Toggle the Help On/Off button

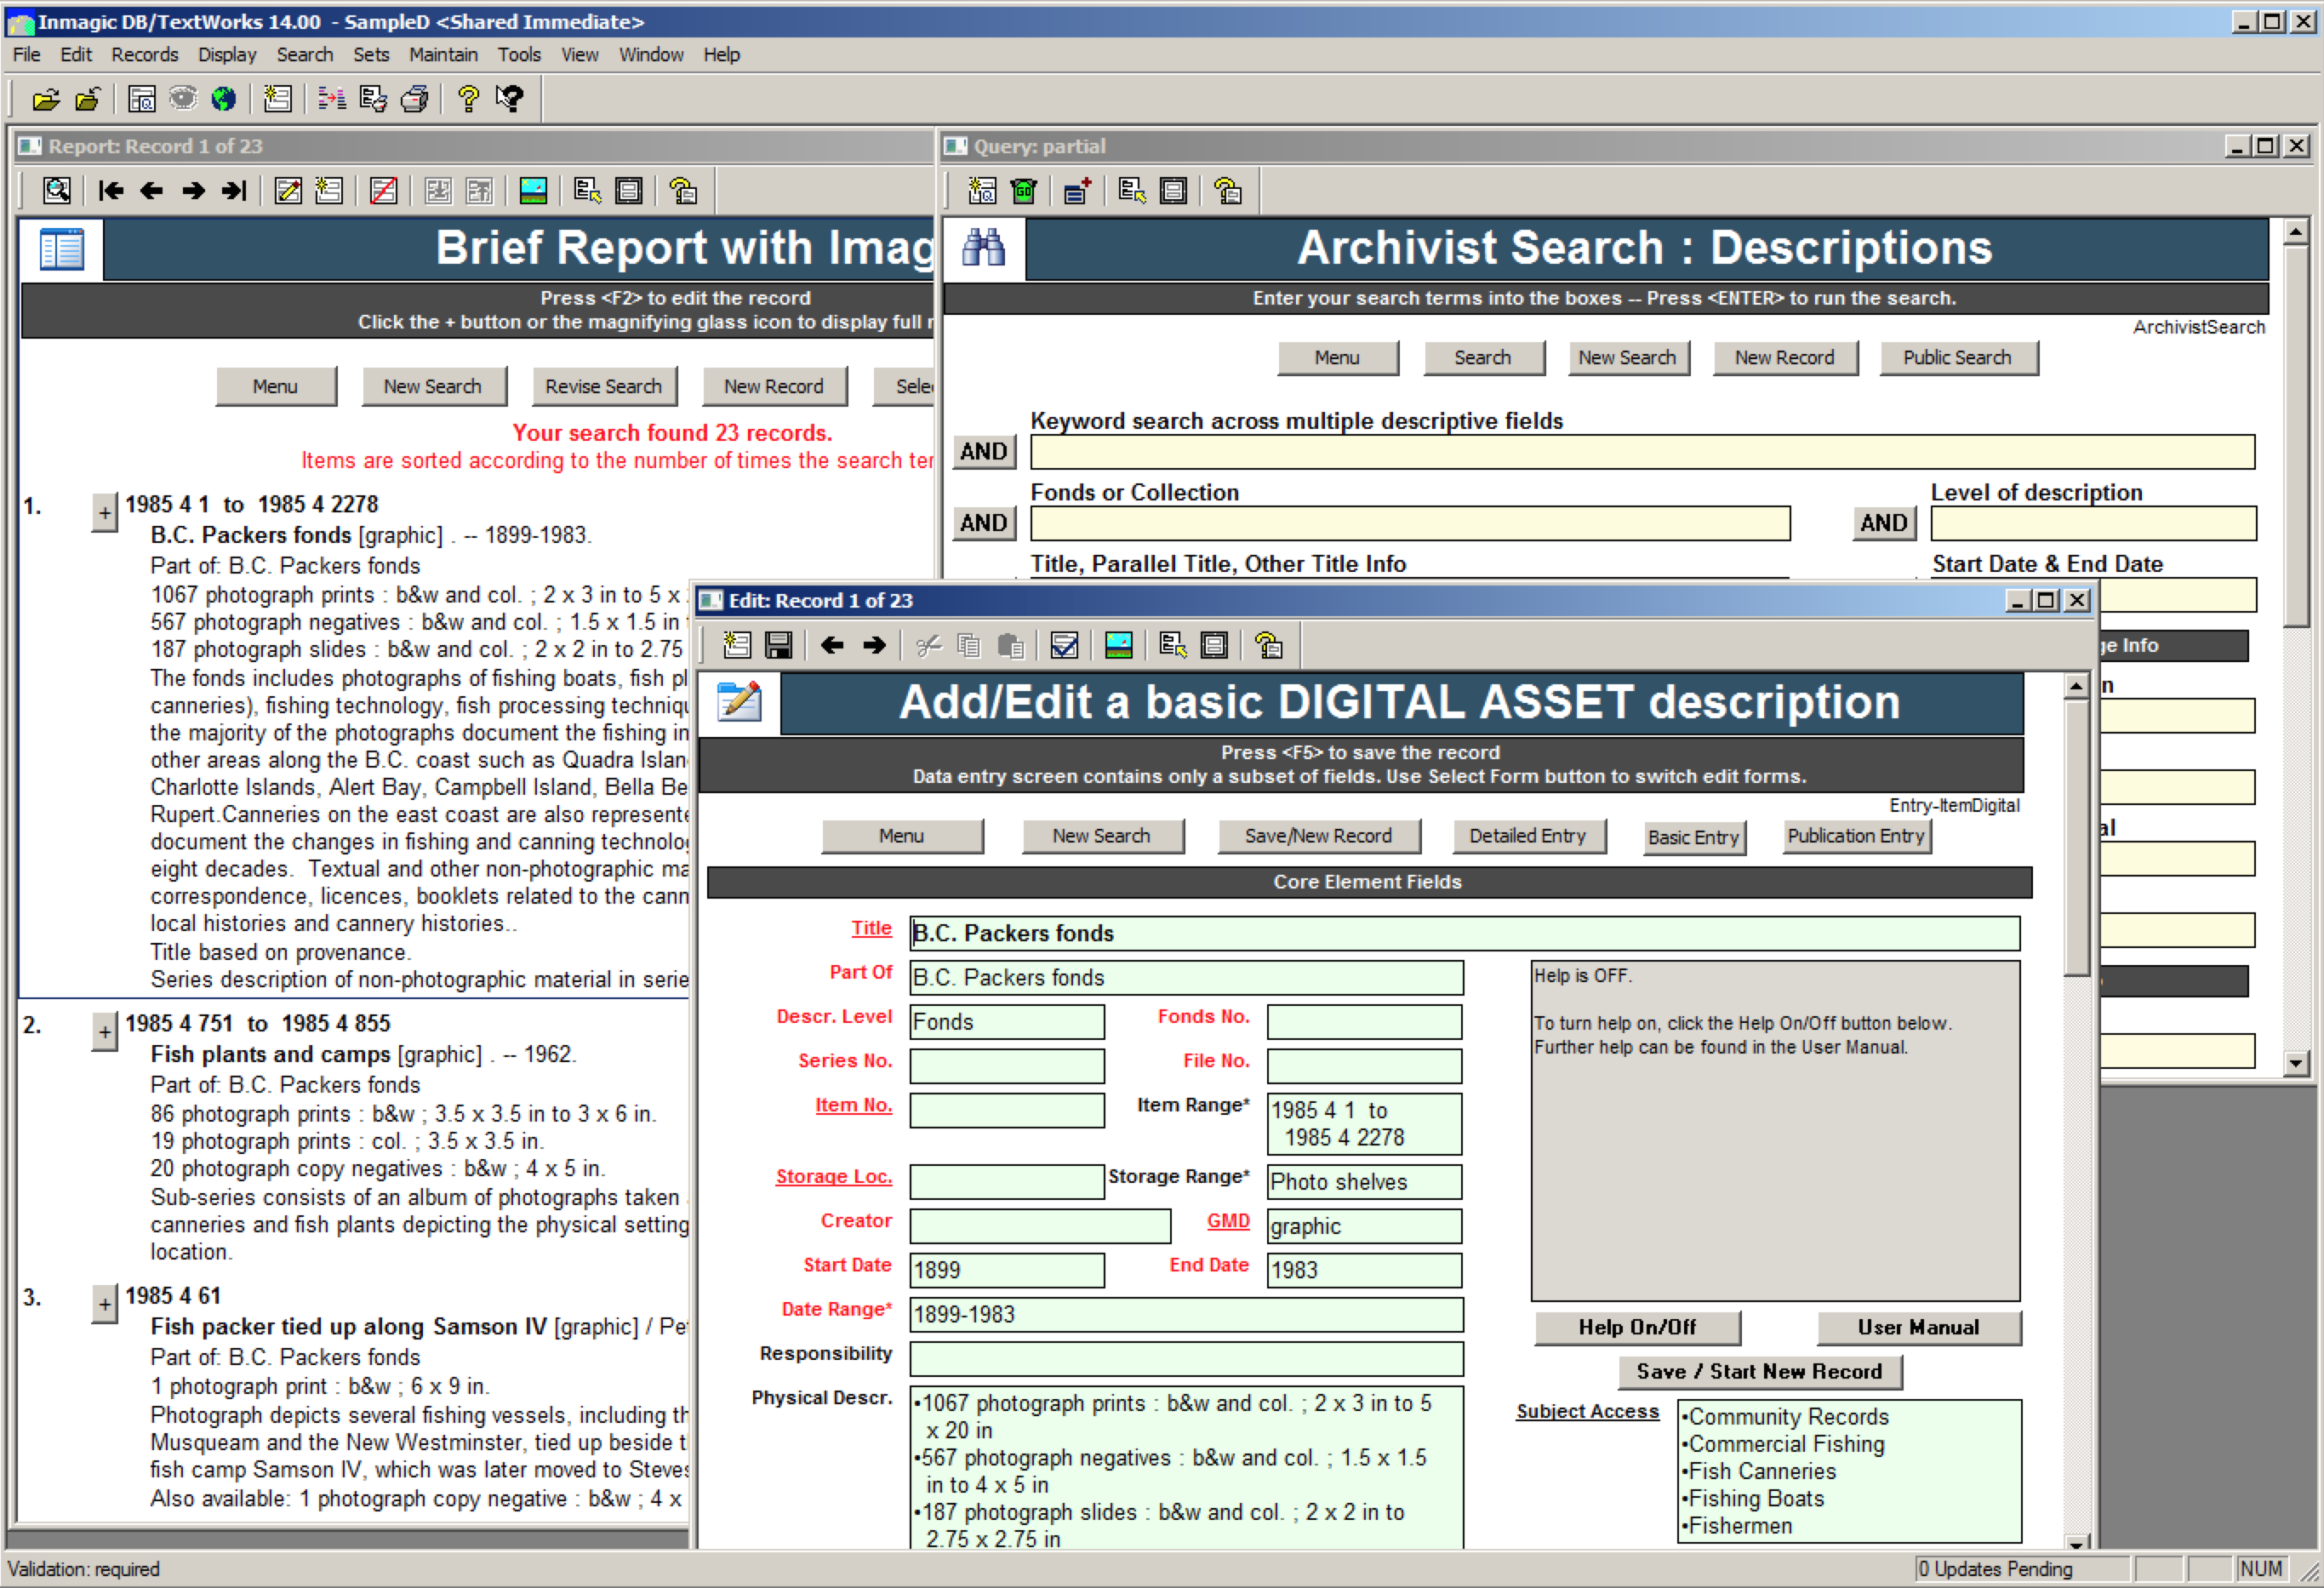click(1637, 1327)
